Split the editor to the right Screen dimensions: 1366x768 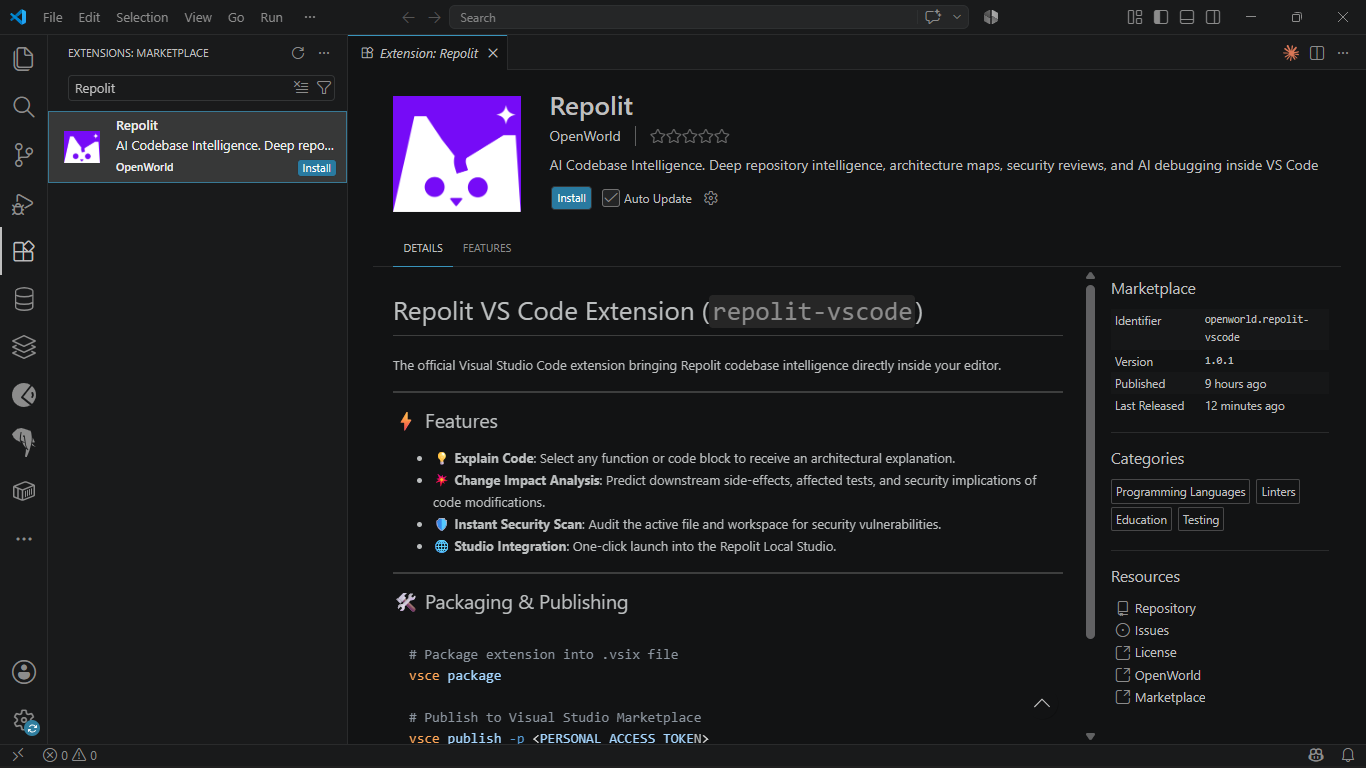1317,53
